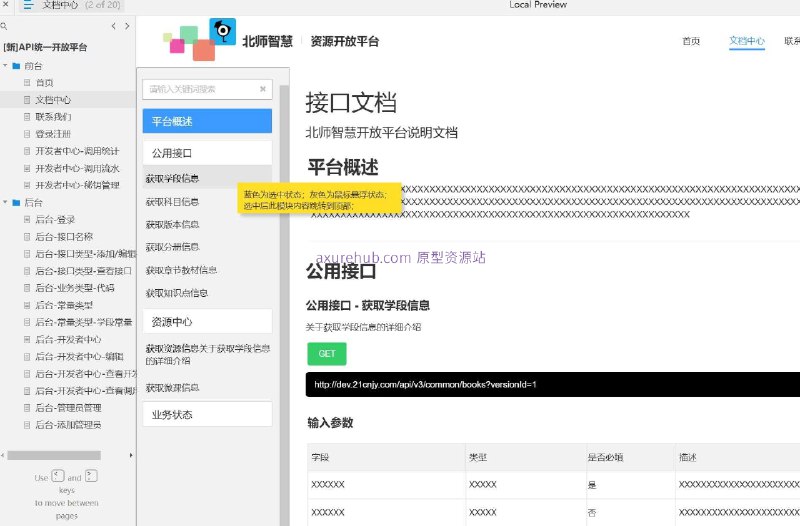Open 开发者中心-调用统计 page
The image size is (800, 526).
pyautogui.click(x=77, y=151)
